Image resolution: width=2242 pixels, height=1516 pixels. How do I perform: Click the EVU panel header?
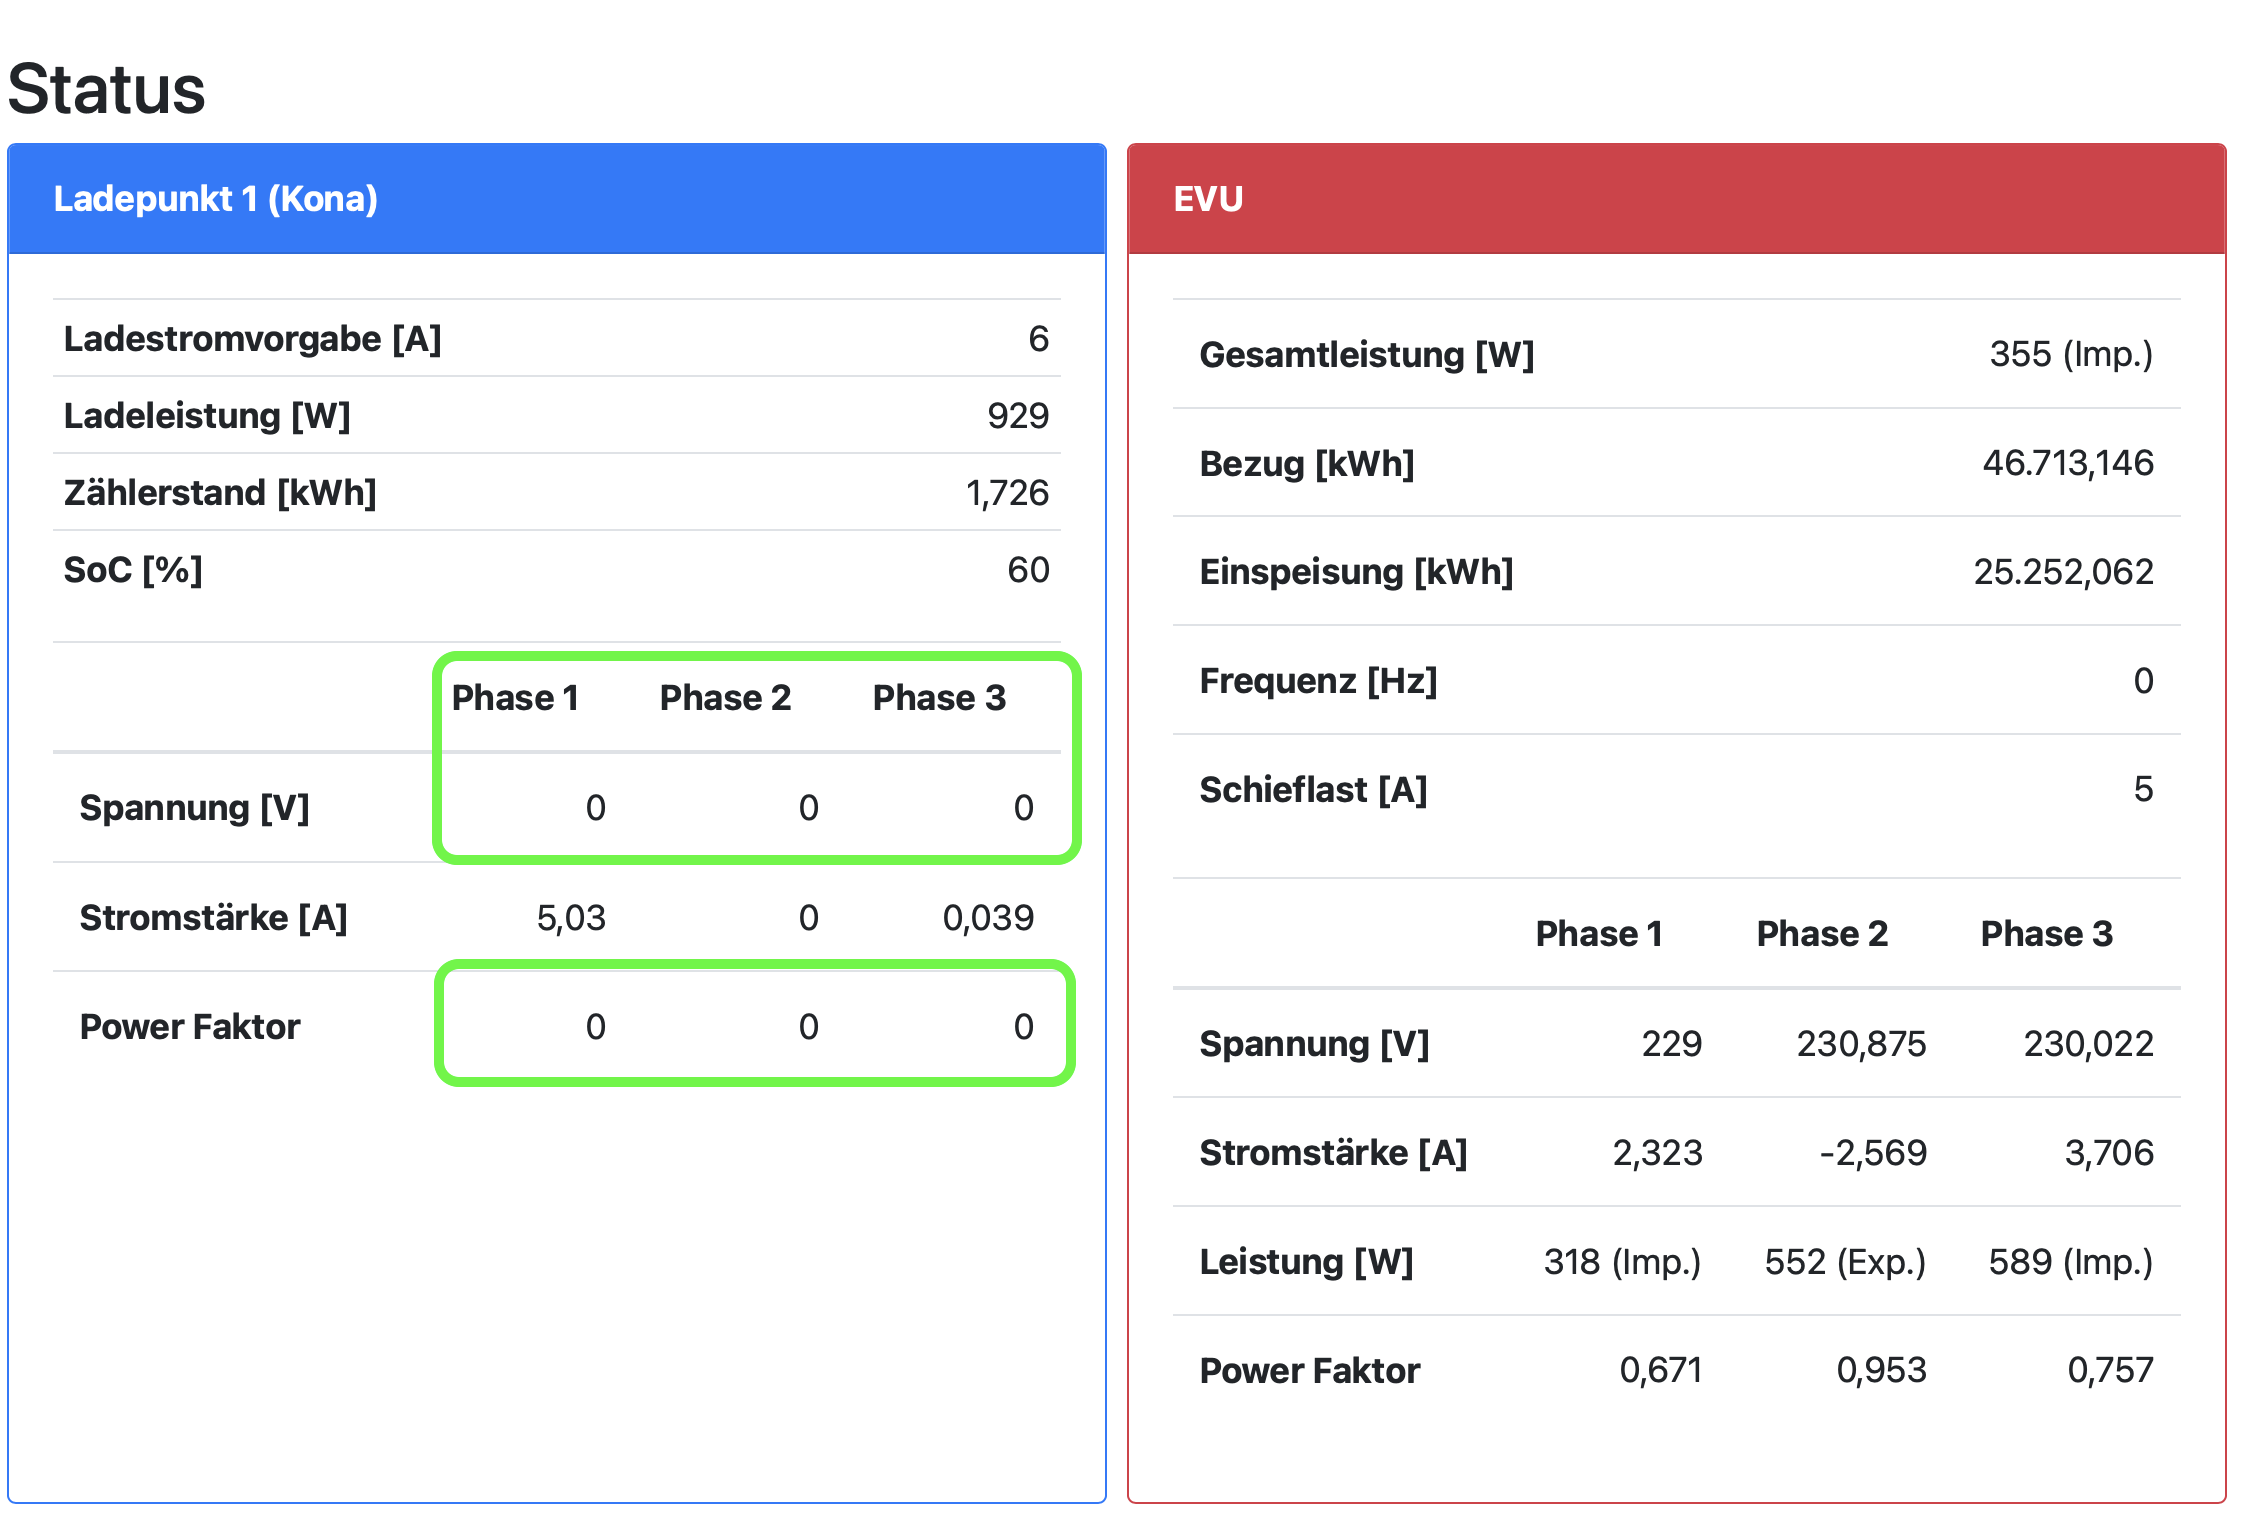pos(1208,199)
